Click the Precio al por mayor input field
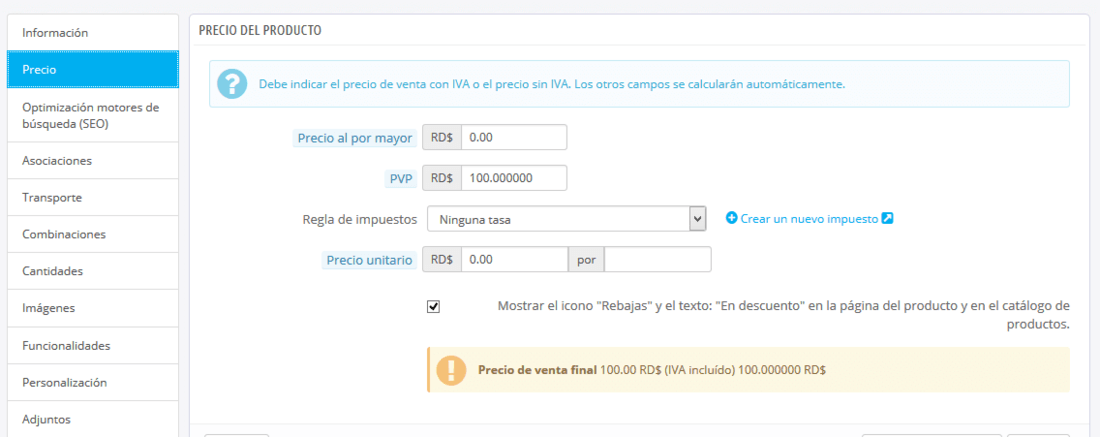 [x=514, y=137]
